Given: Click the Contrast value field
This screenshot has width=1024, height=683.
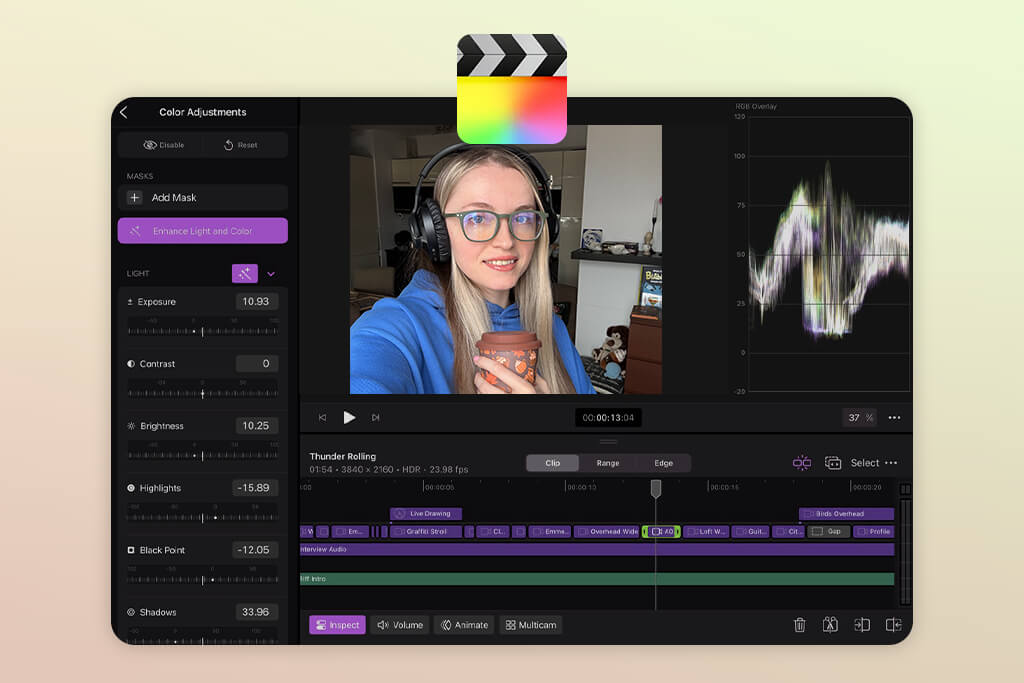Looking at the screenshot, I should [x=257, y=364].
